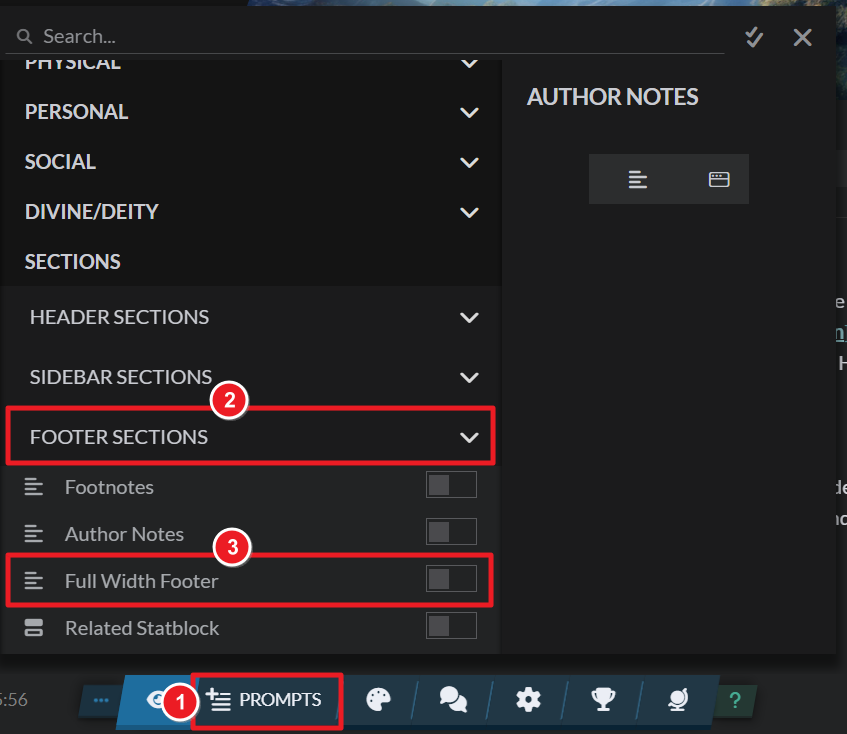The width and height of the screenshot is (847, 734).
Task: Click the Full Width Footer text-lines icon
Action: click(33, 581)
